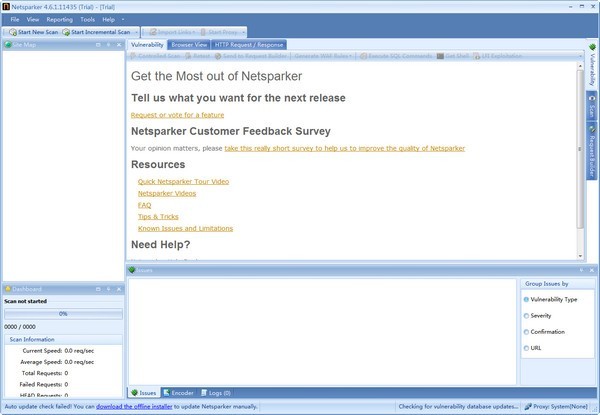This screenshot has height=415, width=600.
Task: Switch to the Browser View tab
Action: 189,45
